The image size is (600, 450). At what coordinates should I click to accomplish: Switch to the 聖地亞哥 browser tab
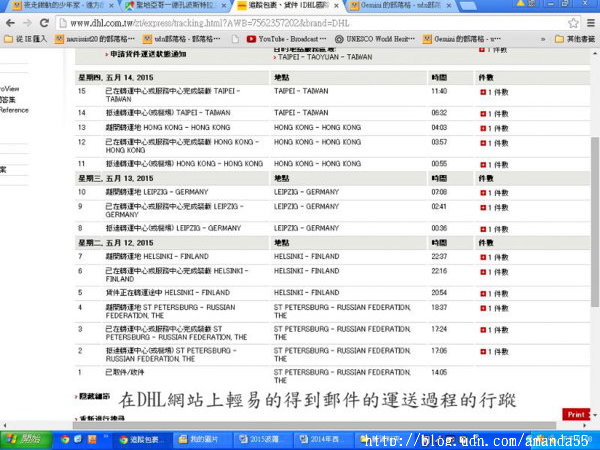(x=174, y=6)
